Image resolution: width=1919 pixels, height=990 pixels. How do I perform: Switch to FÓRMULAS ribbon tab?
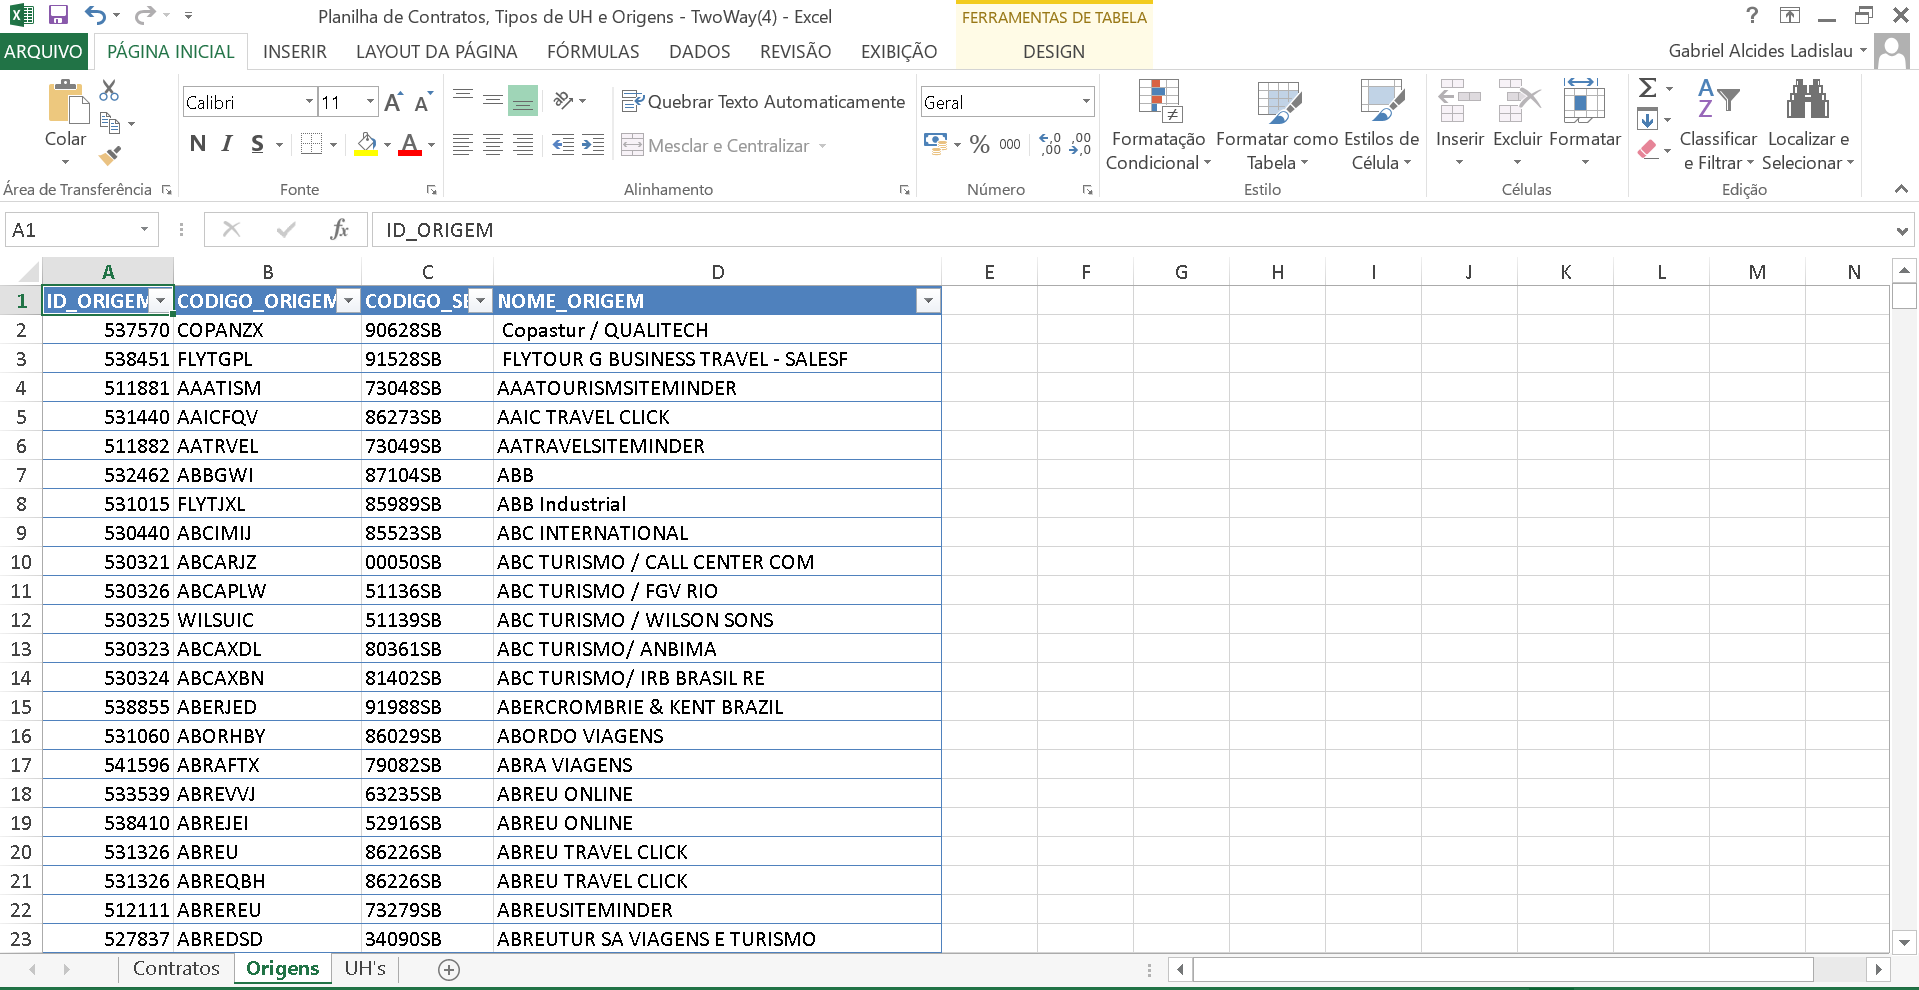[x=593, y=51]
